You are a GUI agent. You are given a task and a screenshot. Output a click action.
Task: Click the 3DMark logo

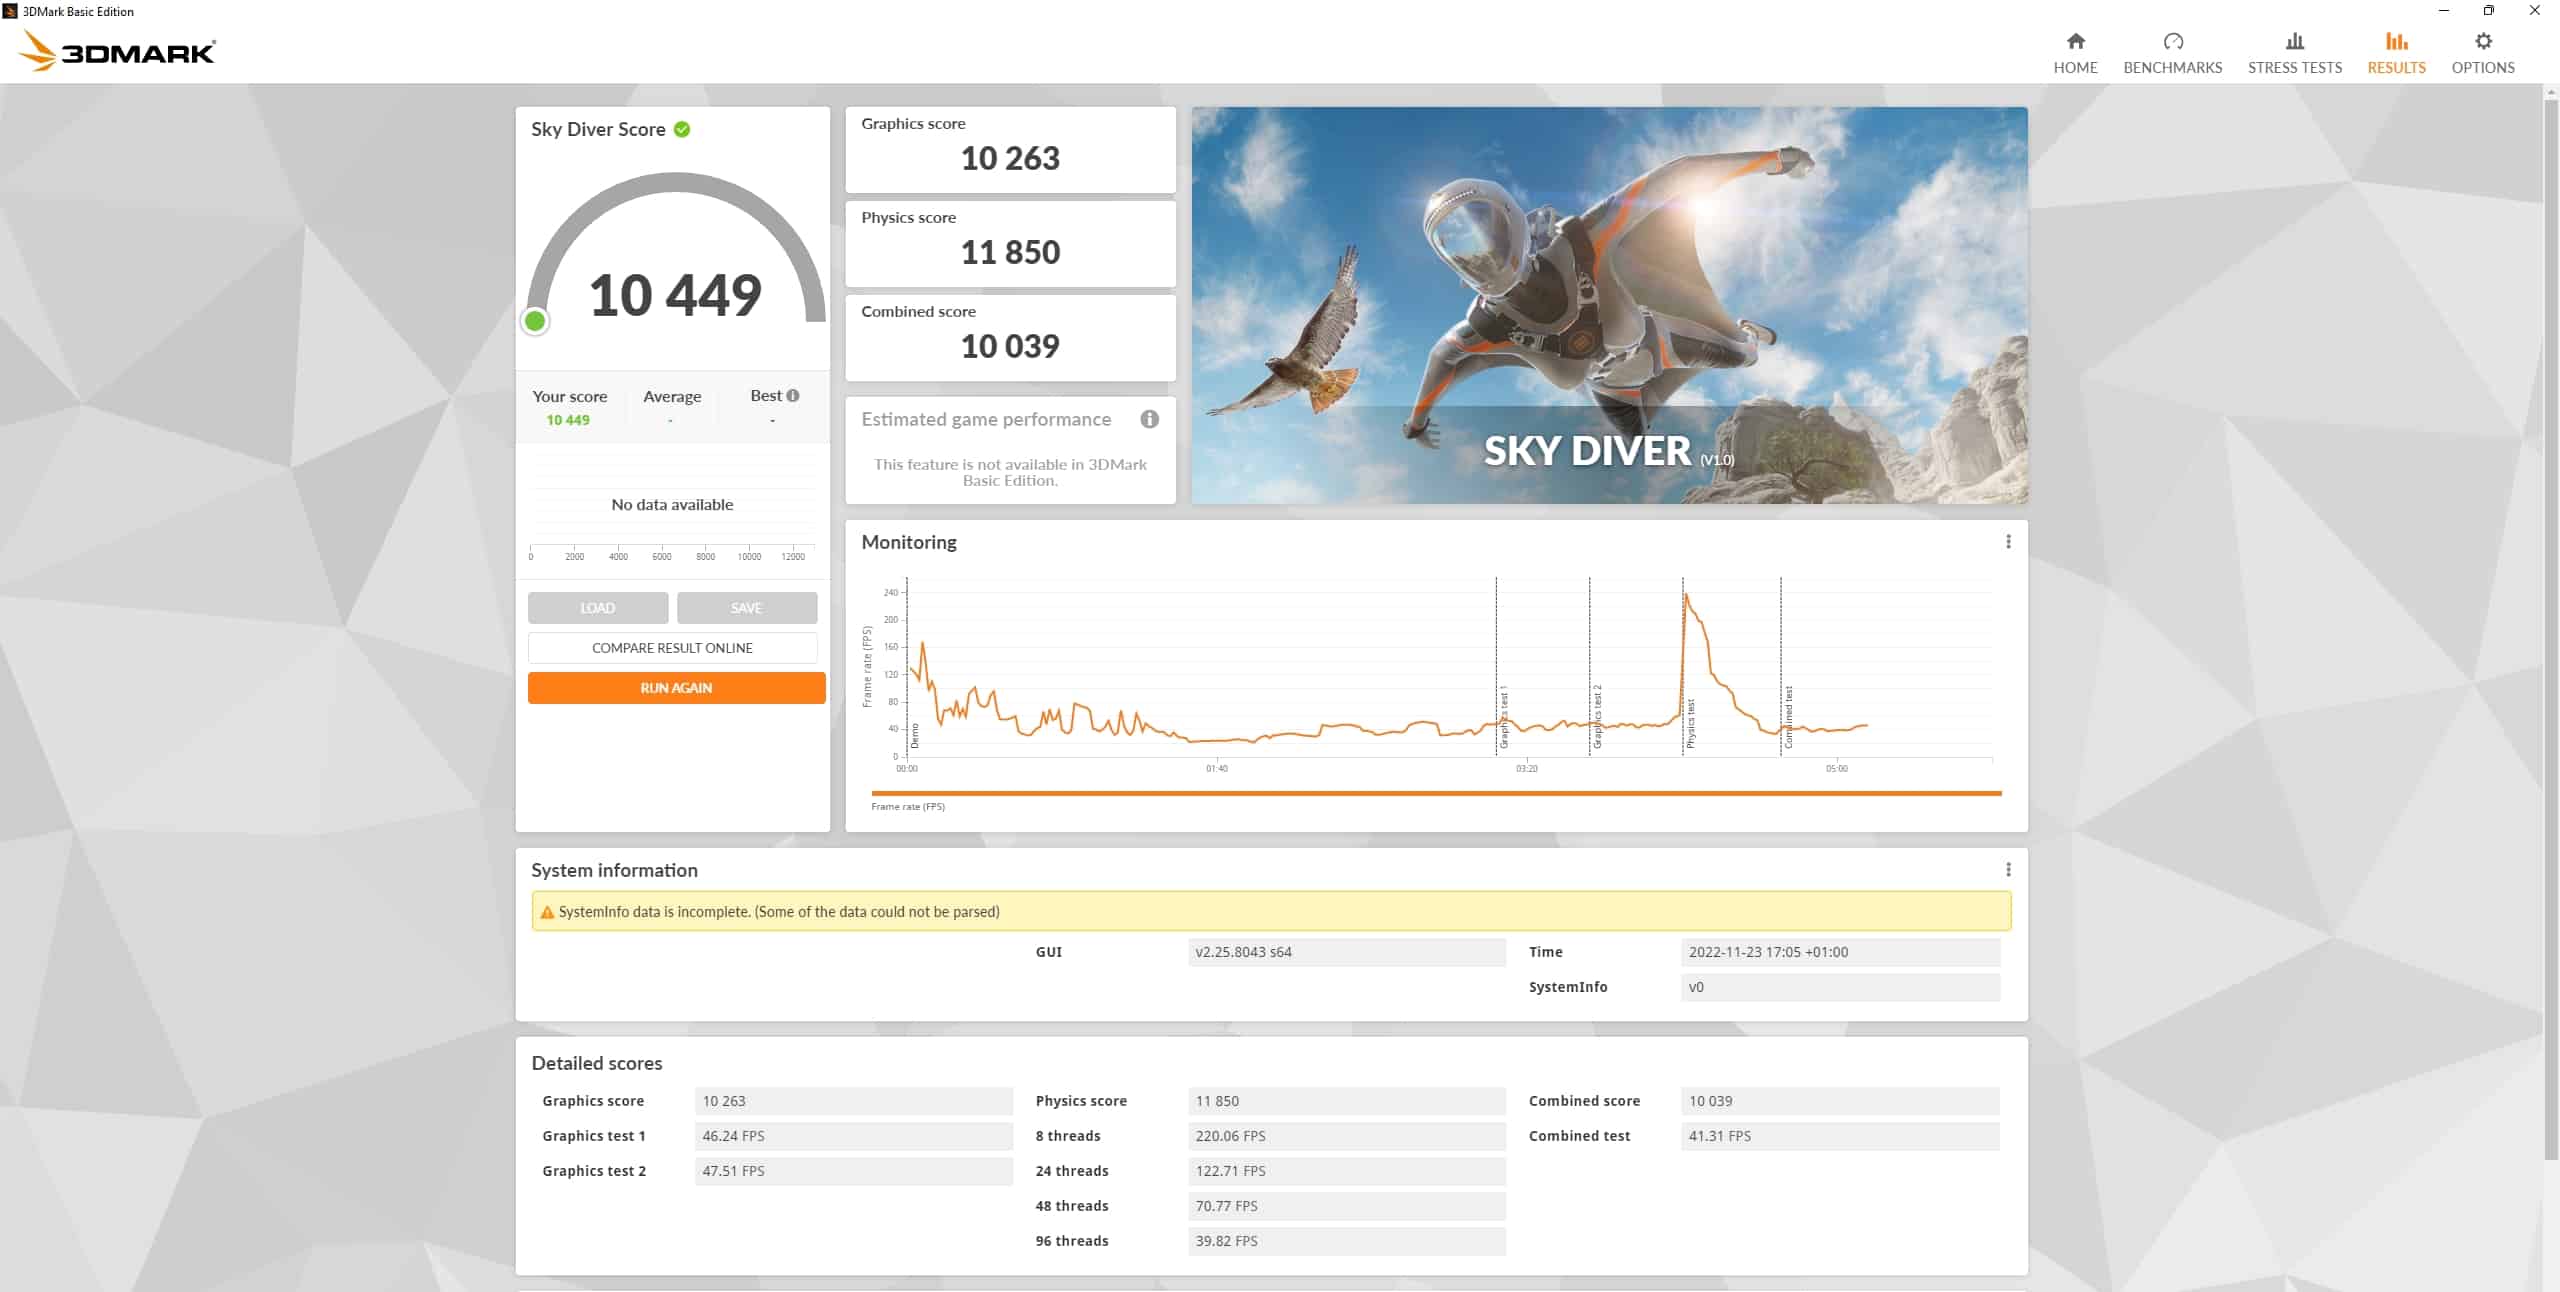tap(117, 51)
